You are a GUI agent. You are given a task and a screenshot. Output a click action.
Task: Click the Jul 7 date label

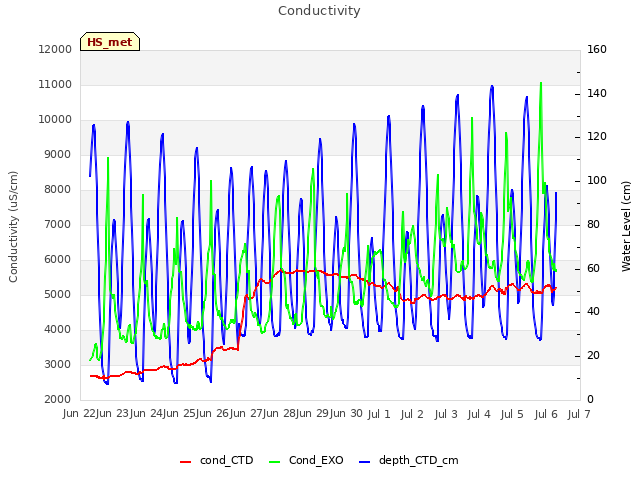[579, 414]
